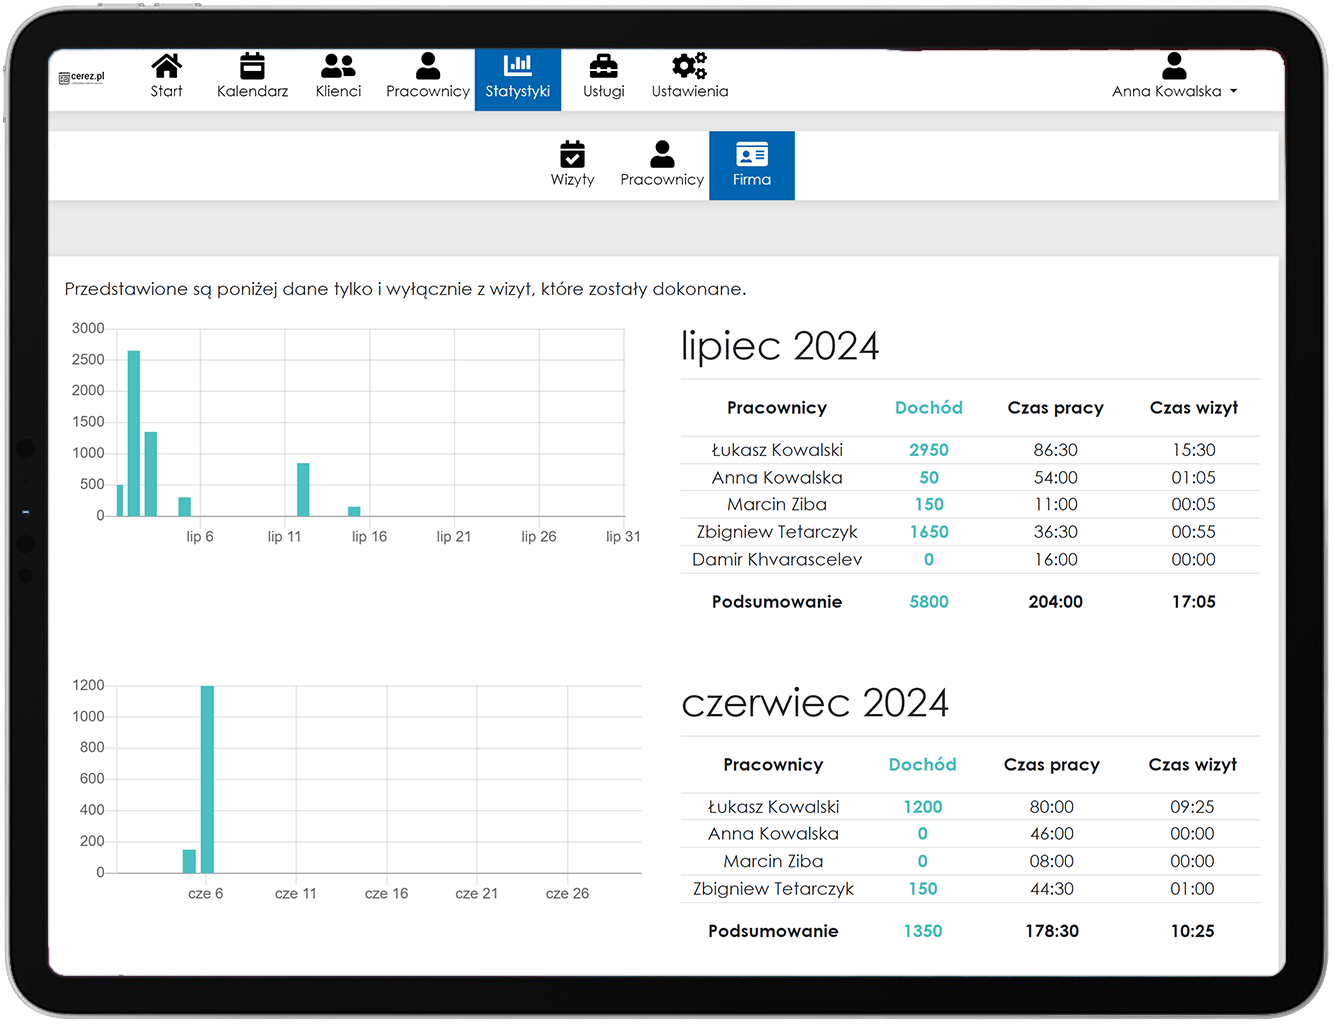Open the Klienci clients icon
The image size is (1334, 1026).
338,67
